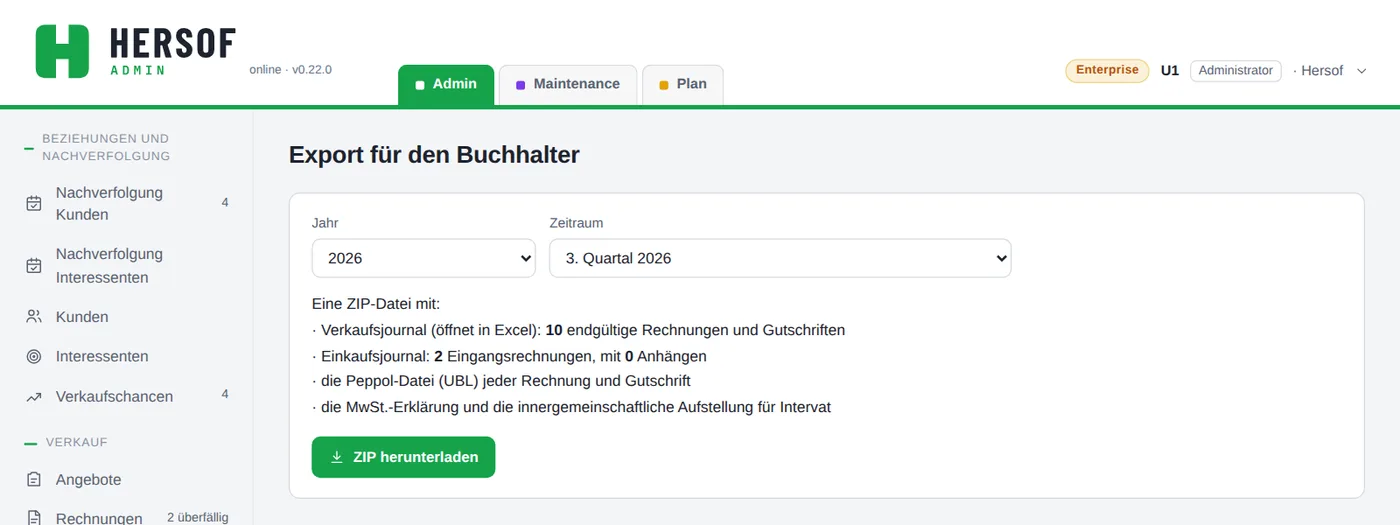Click the Interessenten target icon
1400x525 pixels.
point(34,356)
